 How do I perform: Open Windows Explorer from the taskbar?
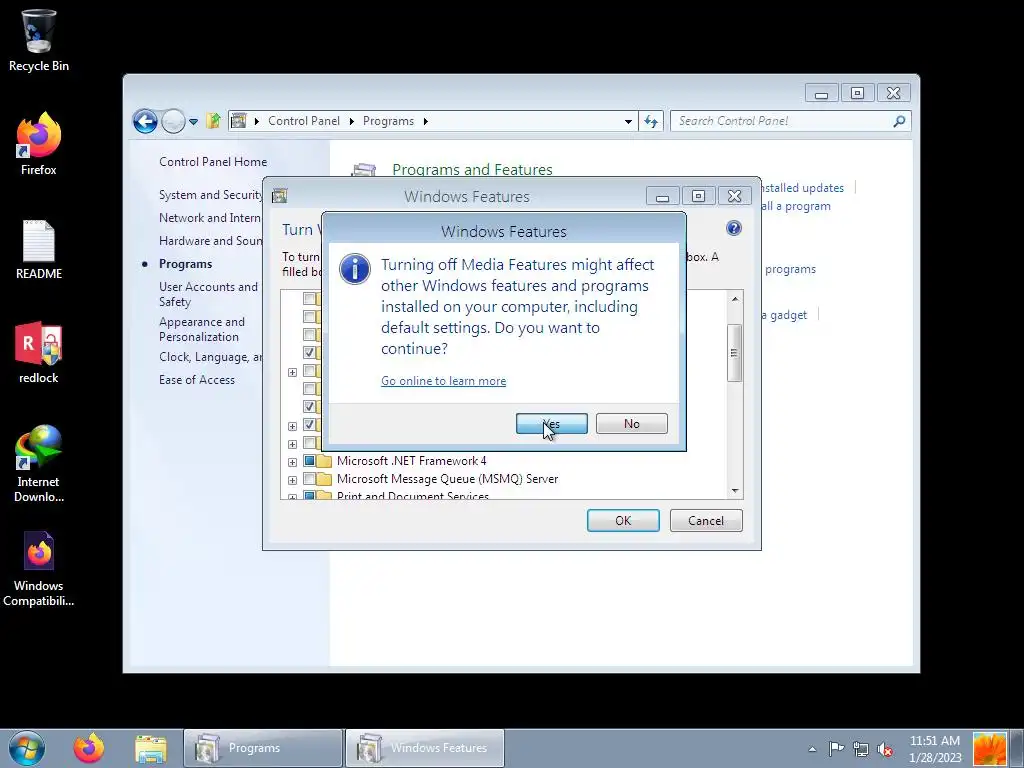pos(151,748)
